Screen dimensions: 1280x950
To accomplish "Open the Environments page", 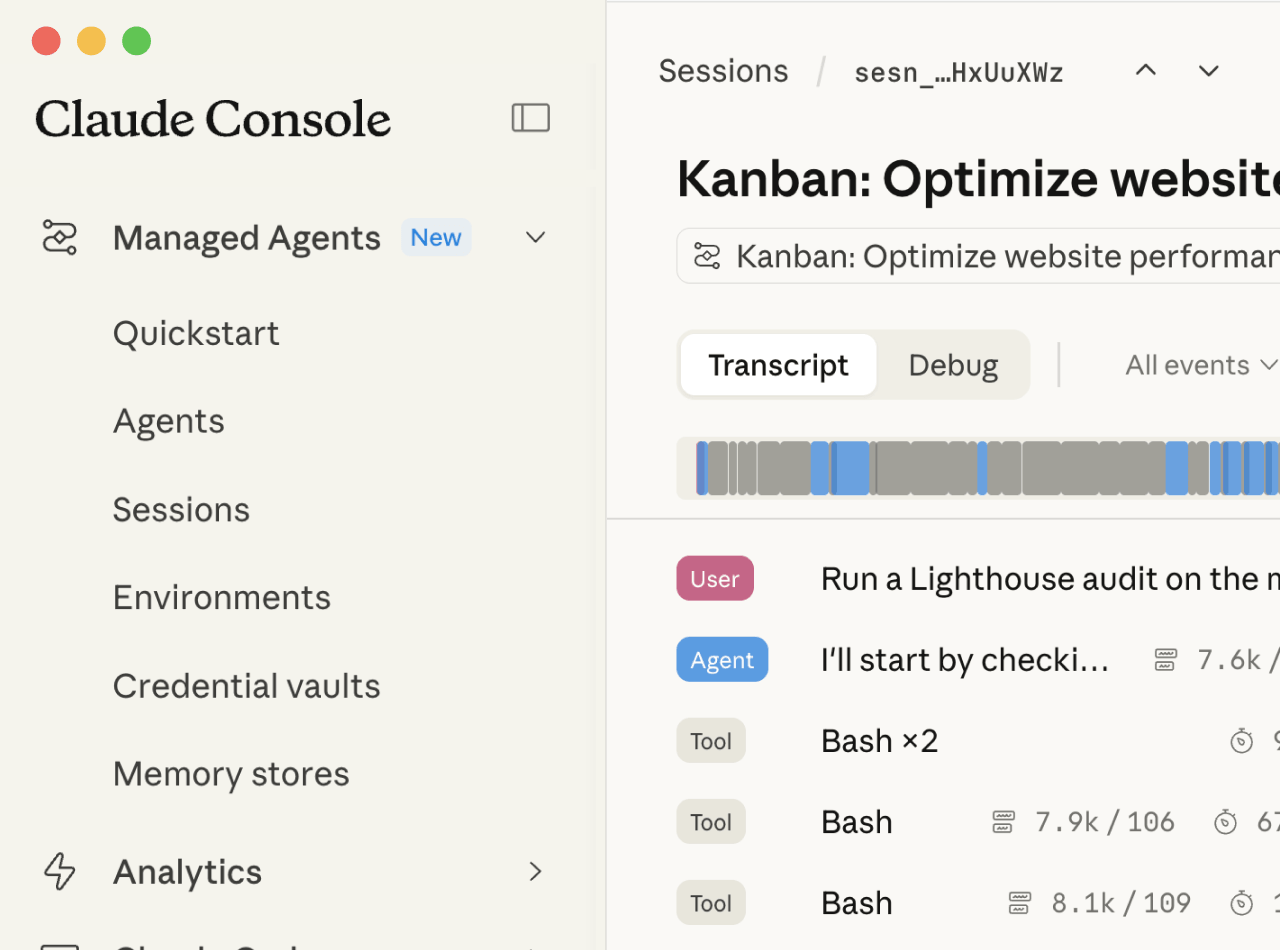I will pyautogui.click(x=221, y=597).
